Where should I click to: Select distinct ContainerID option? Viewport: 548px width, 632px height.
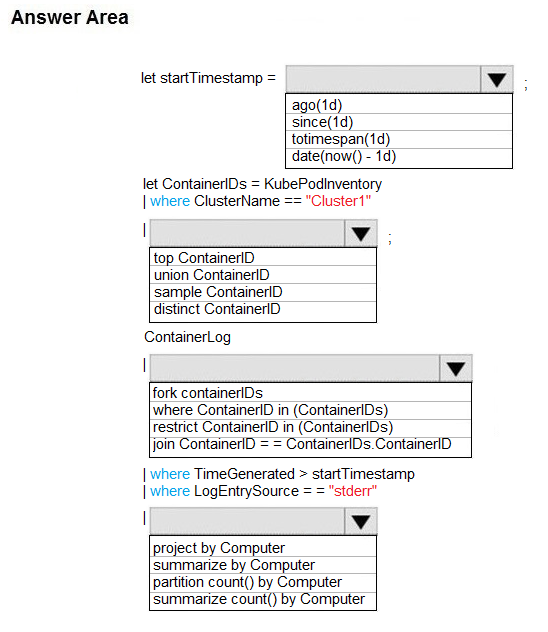tap(263, 310)
